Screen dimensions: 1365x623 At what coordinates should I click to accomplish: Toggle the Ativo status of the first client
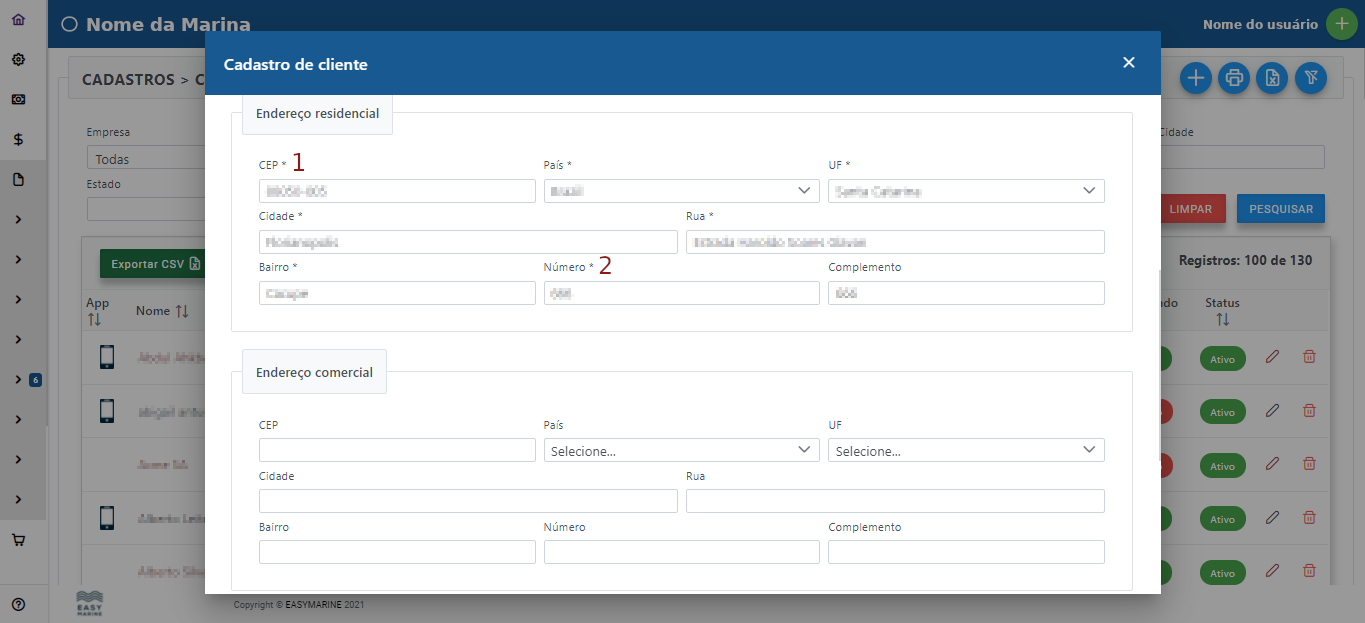[x=1222, y=358]
